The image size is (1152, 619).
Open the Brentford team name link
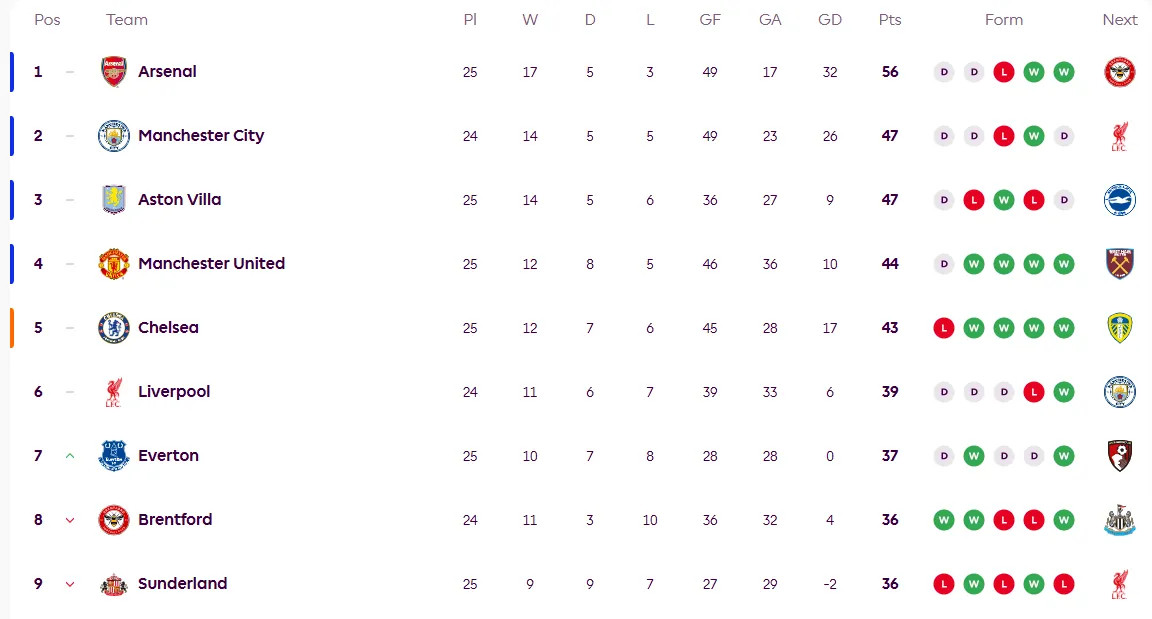[x=175, y=520]
